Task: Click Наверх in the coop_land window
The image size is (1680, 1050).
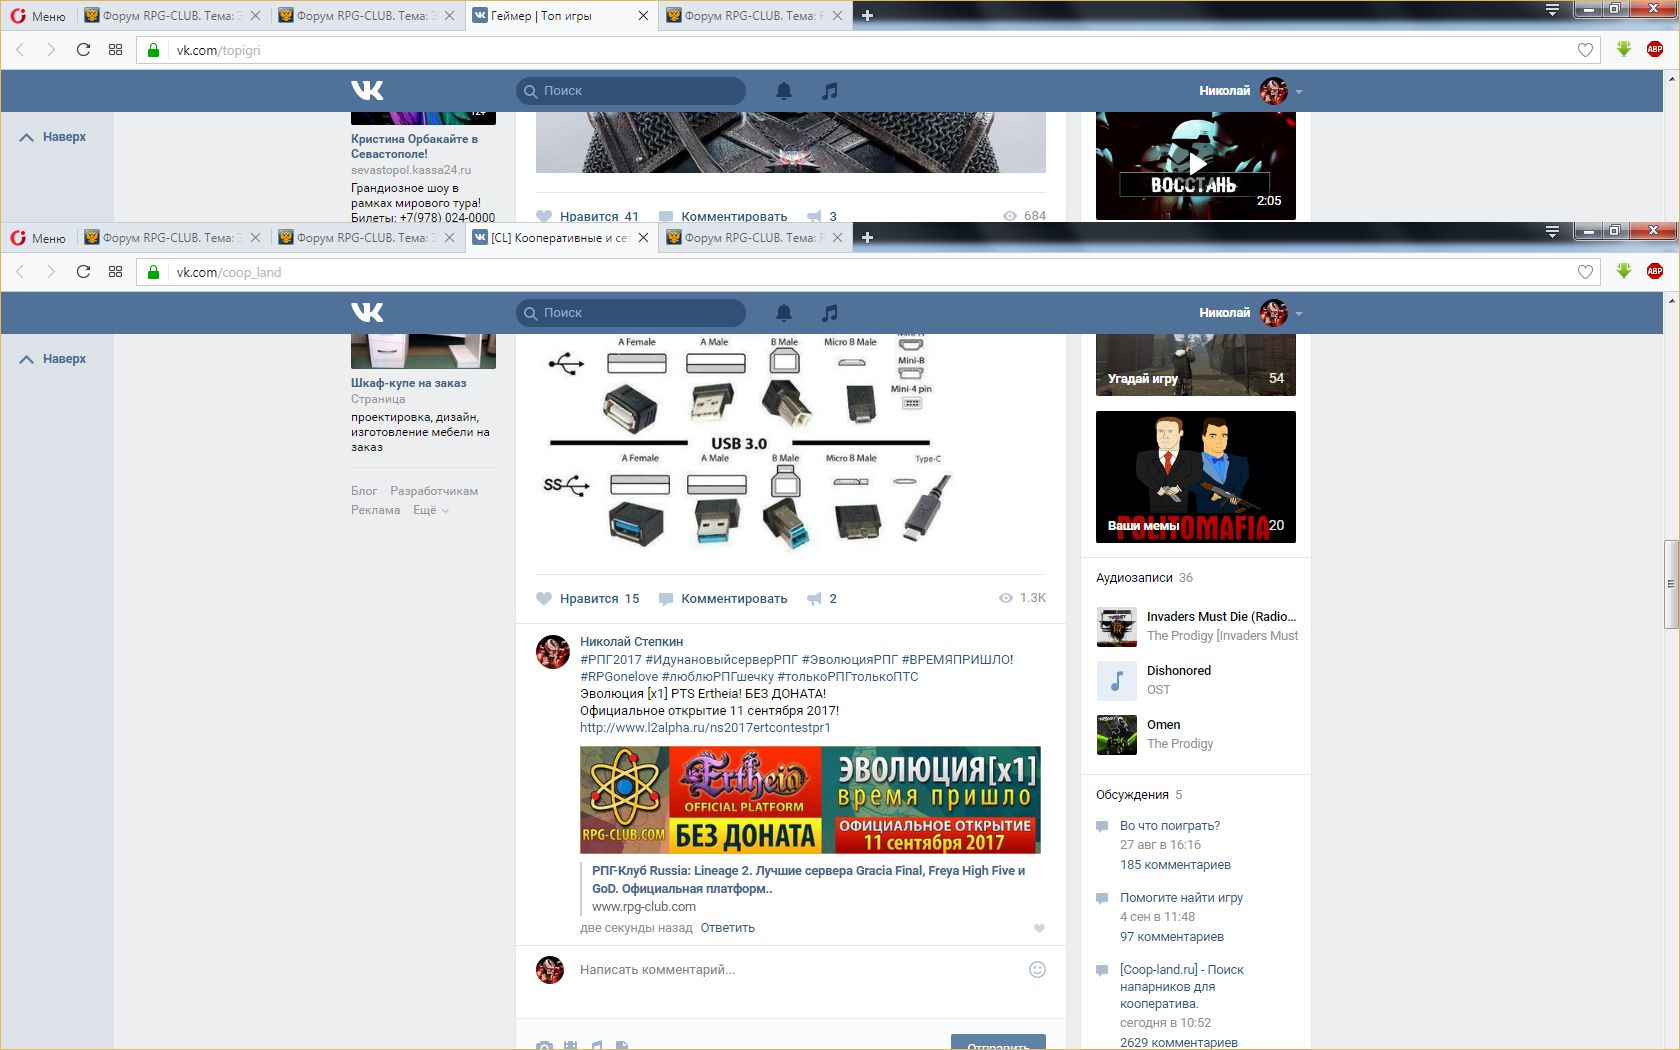Action: click(x=53, y=359)
